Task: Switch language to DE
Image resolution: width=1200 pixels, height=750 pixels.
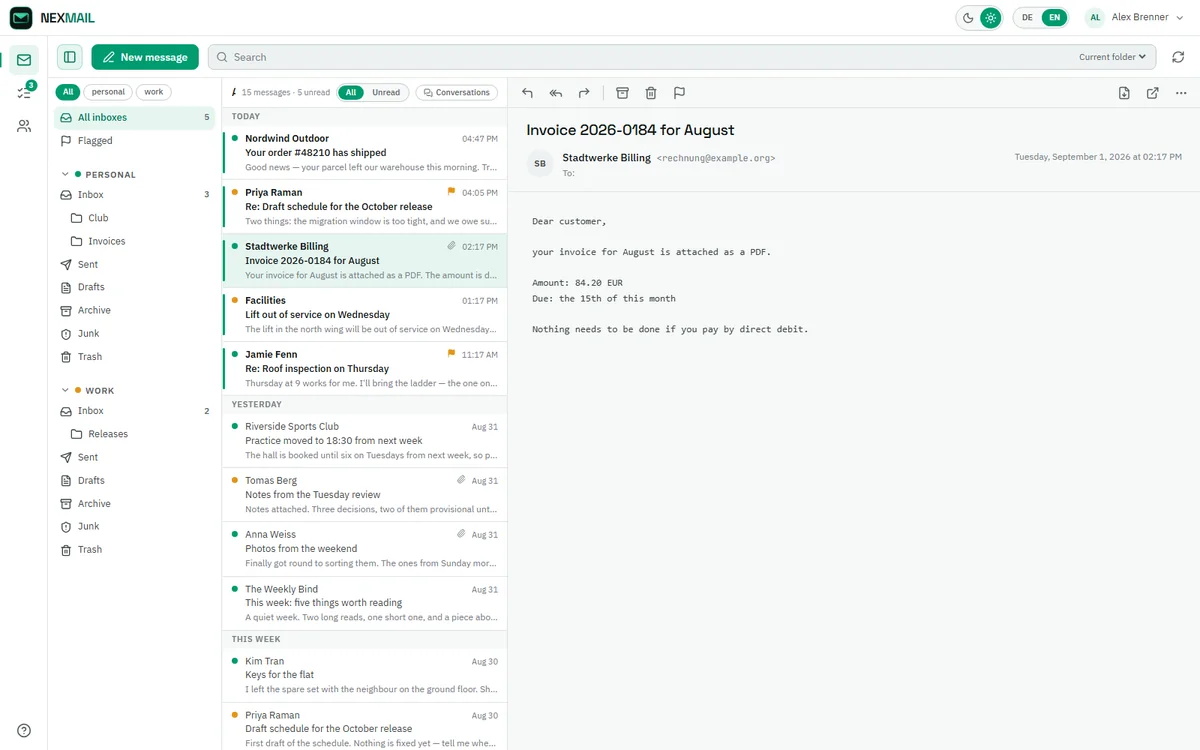Action: [1027, 17]
